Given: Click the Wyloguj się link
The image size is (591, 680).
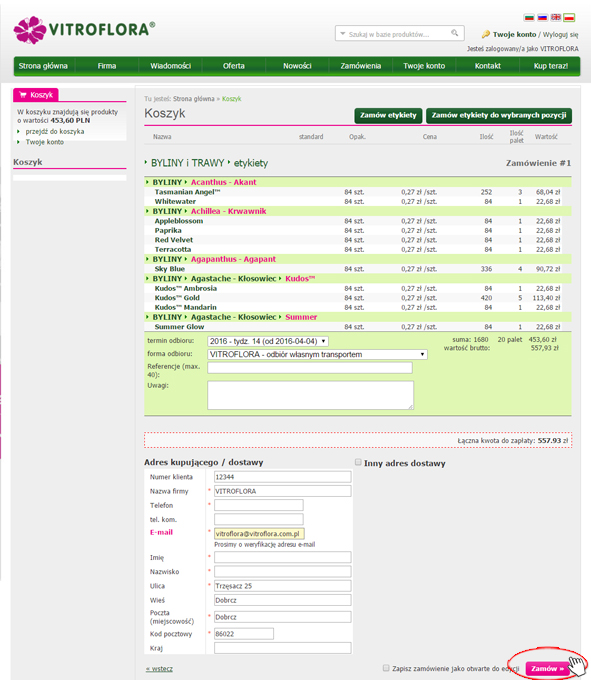Looking at the screenshot, I should pyautogui.click(x=561, y=35).
